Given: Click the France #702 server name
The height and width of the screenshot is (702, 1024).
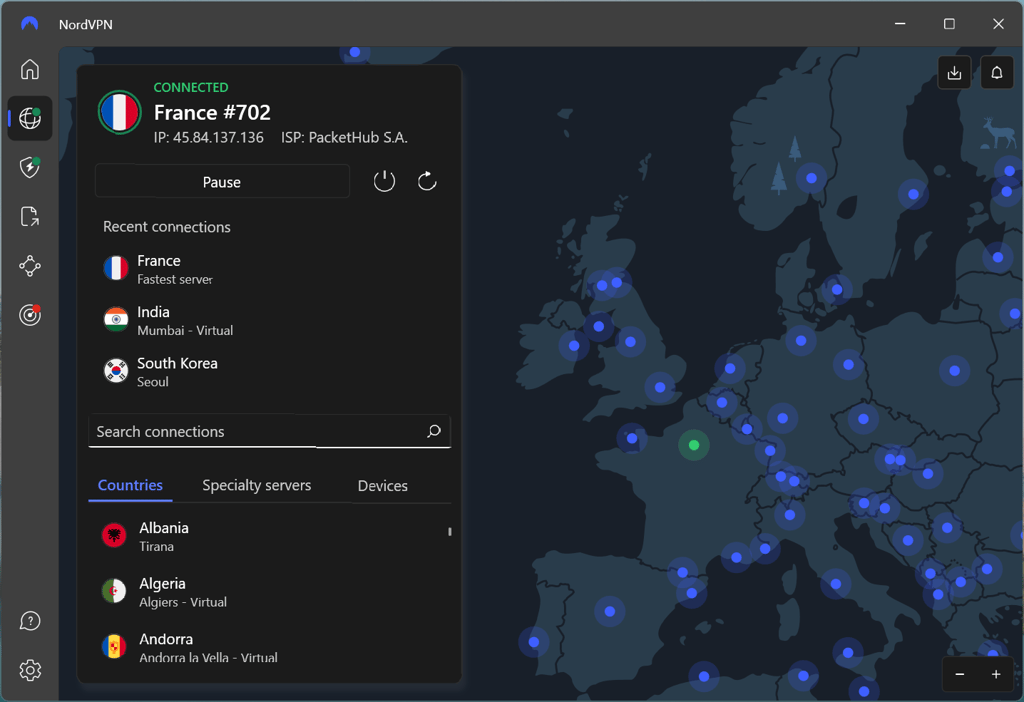Looking at the screenshot, I should 212,112.
